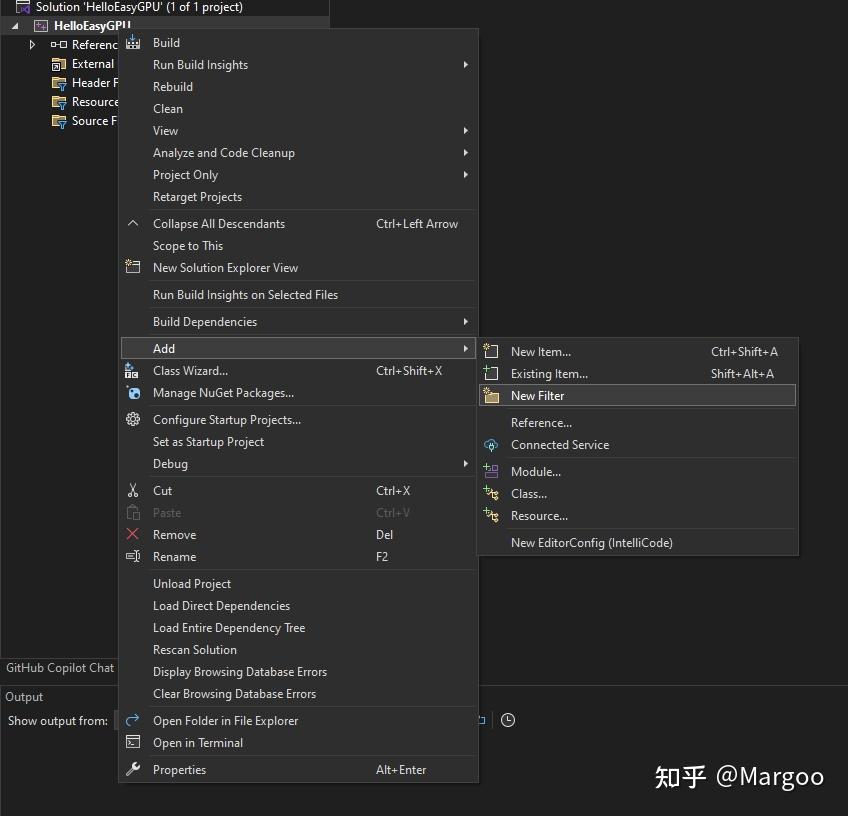Click the Source Files filter folder icon
848x816 pixels.
tap(59, 121)
